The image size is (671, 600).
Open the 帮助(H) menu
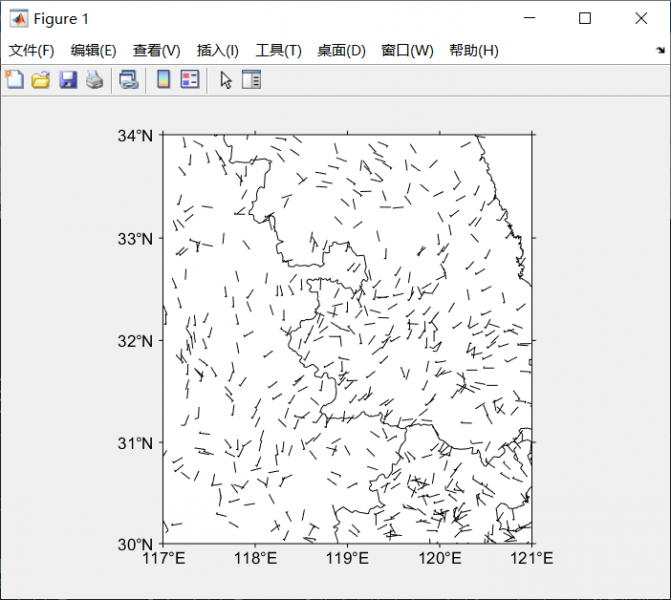pos(474,51)
